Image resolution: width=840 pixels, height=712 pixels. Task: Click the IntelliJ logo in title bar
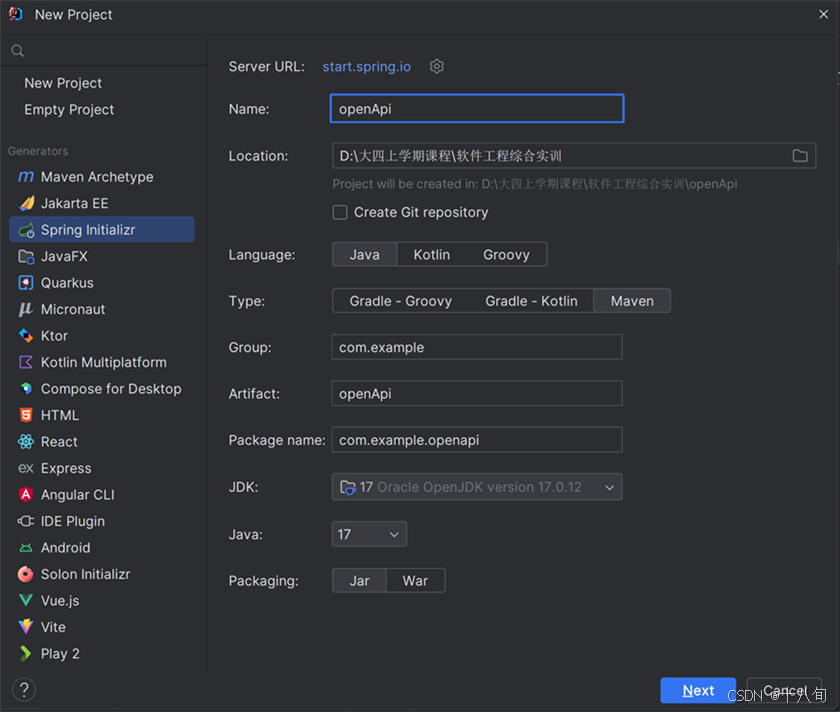[x=16, y=14]
